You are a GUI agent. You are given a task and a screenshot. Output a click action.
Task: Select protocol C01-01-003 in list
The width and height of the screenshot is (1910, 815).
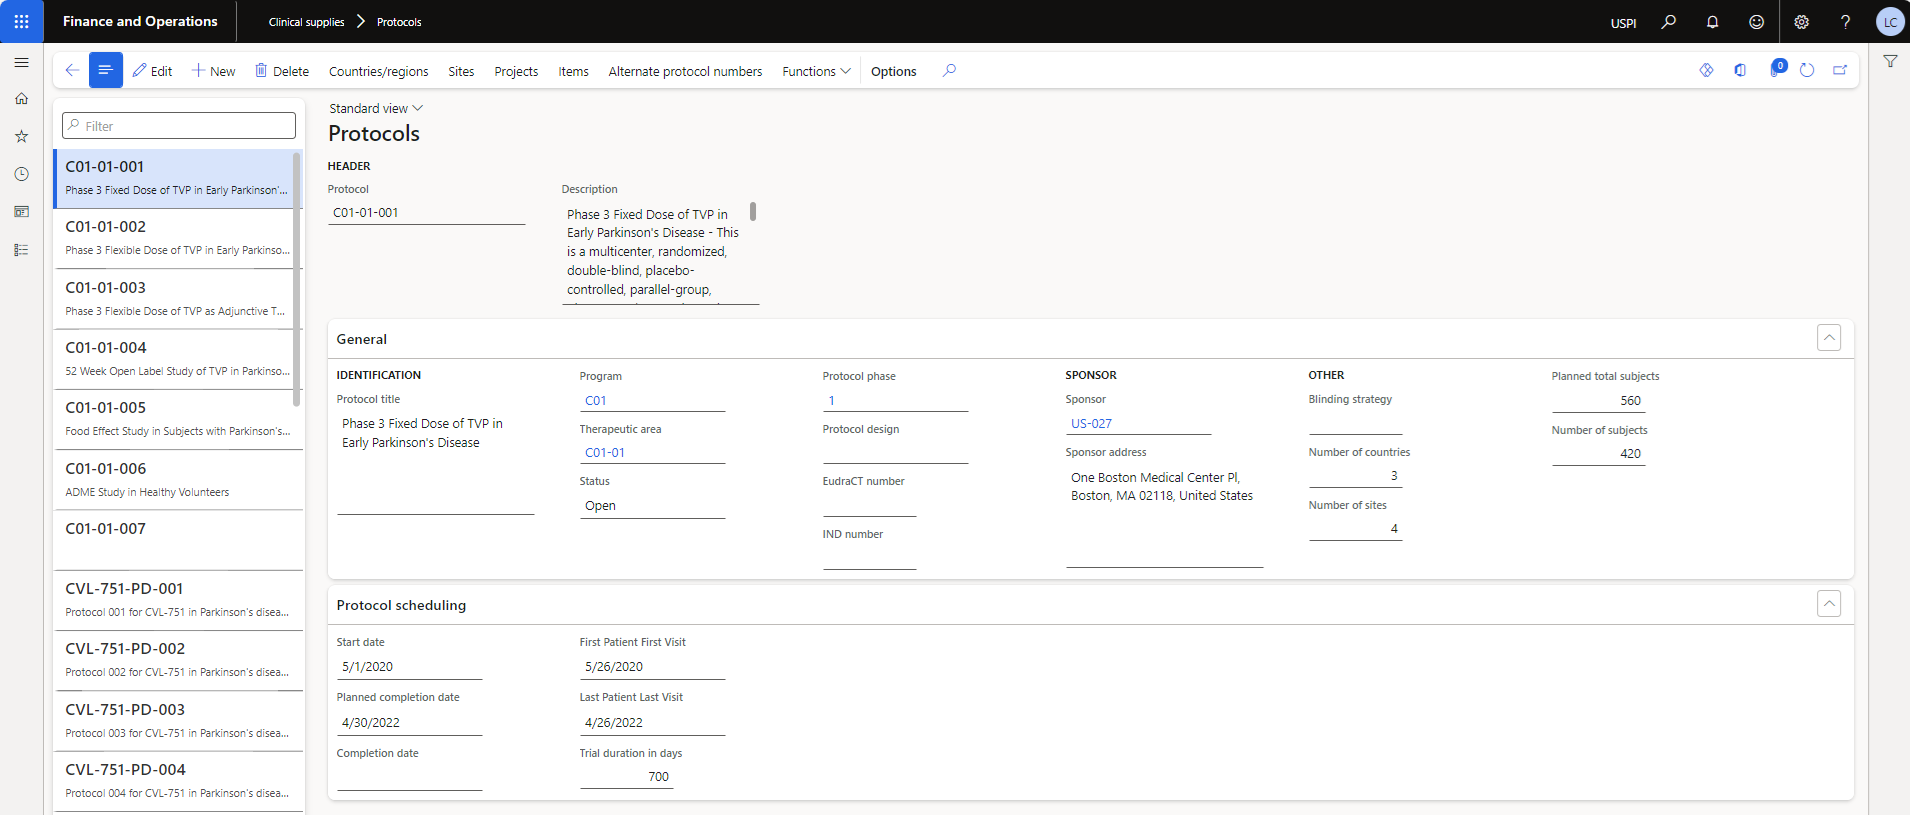pyautogui.click(x=177, y=298)
